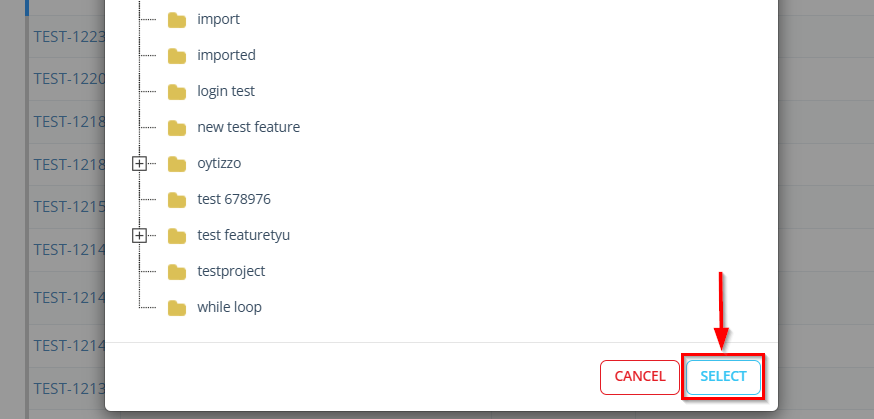The height and width of the screenshot is (419, 874).
Task: Select the test 678976 folder label
Action: pyautogui.click(x=234, y=199)
